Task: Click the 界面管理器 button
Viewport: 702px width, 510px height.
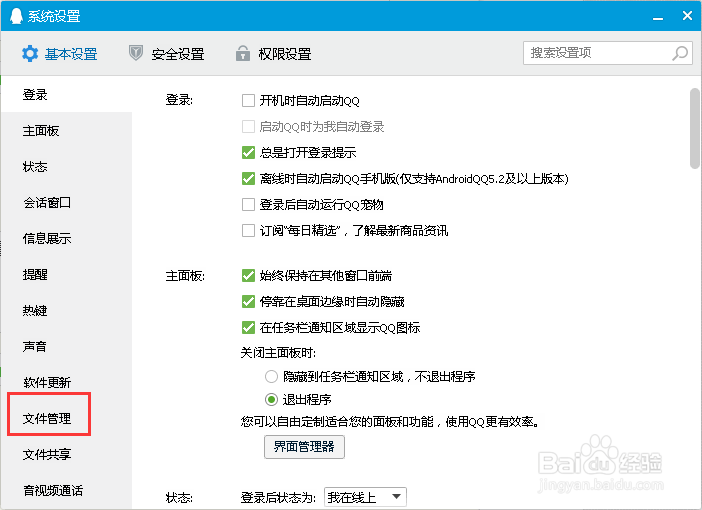Action: pyautogui.click(x=304, y=446)
